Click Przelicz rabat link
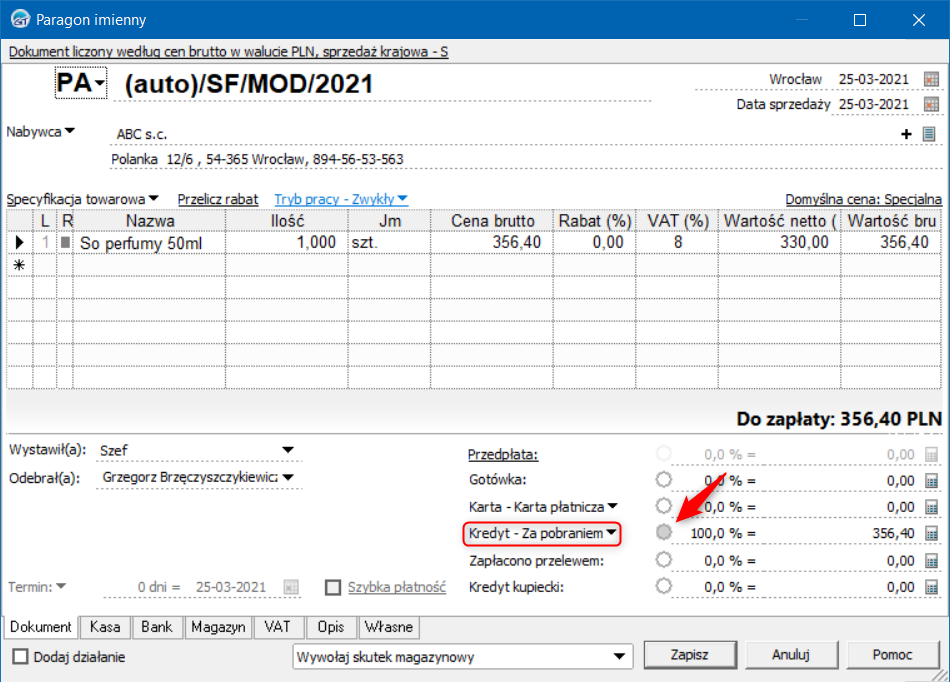Viewport: 950px width, 682px height. 218,199
